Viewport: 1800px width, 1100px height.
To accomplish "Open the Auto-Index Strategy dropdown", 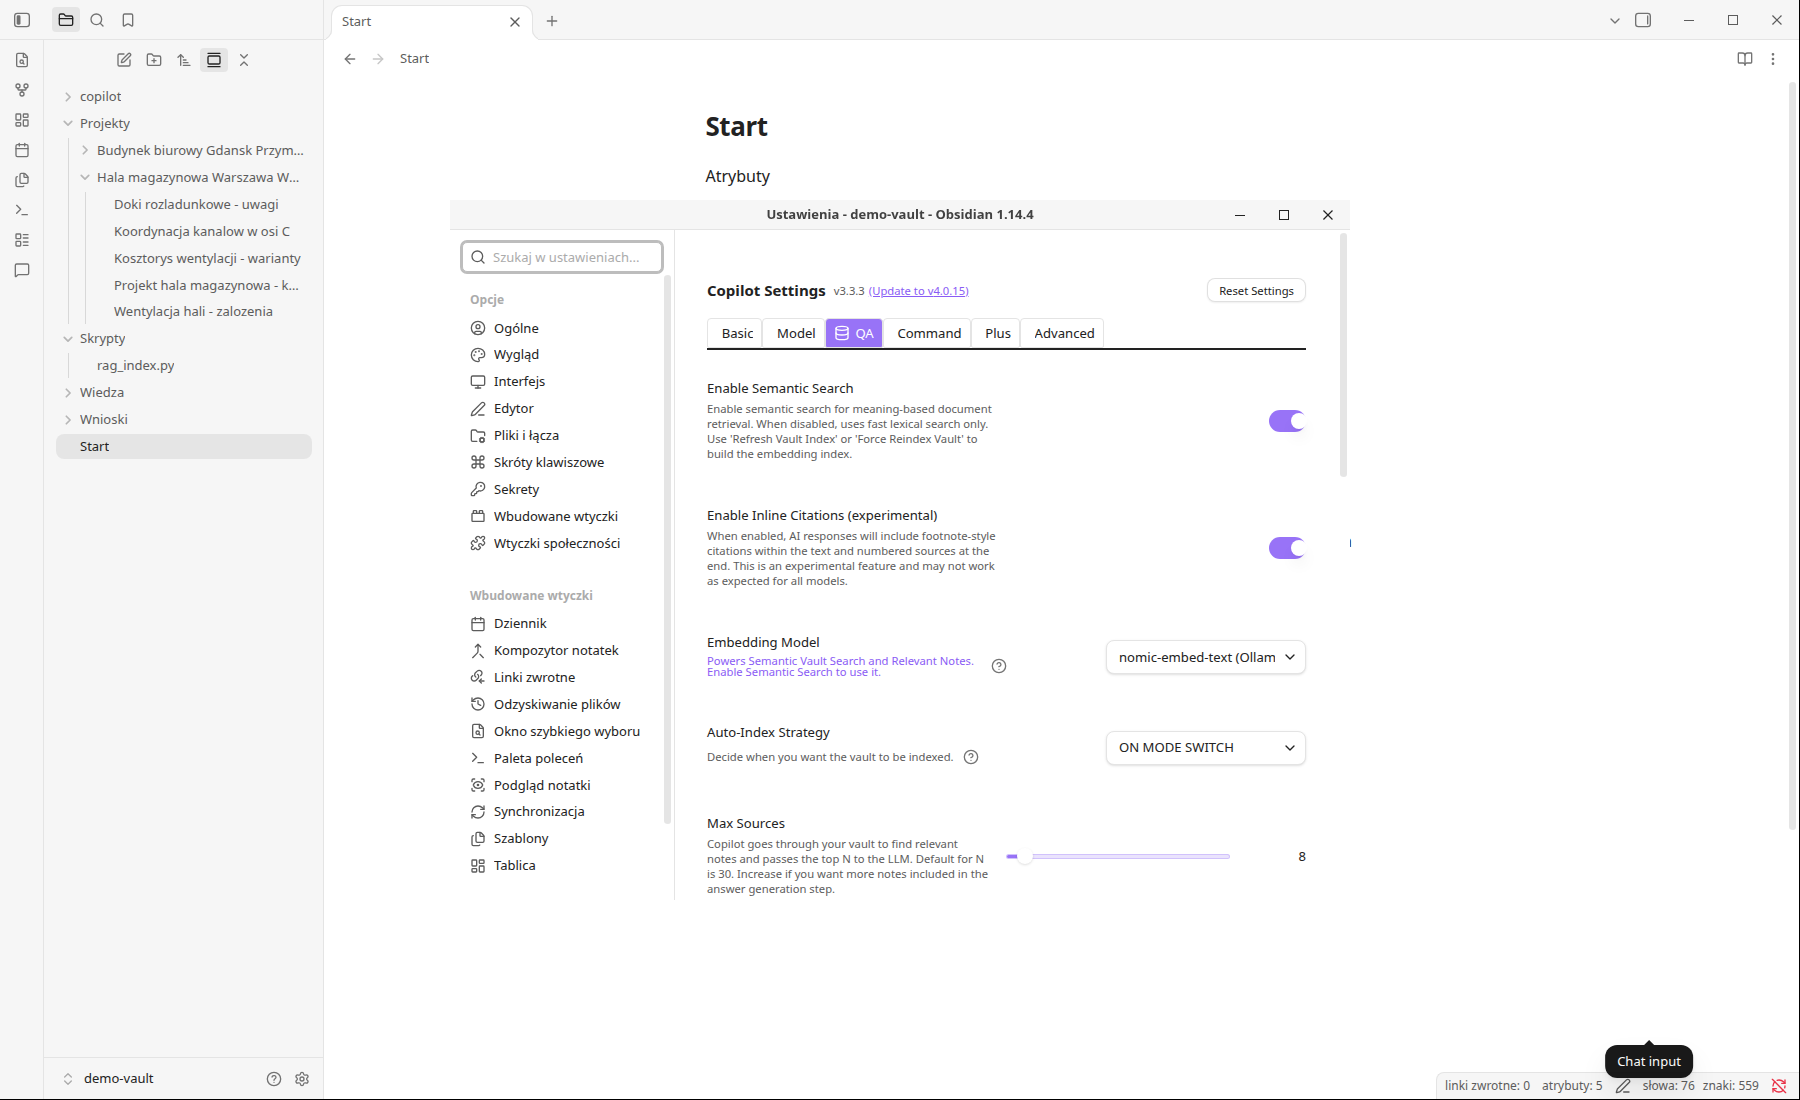I will click(x=1206, y=748).
